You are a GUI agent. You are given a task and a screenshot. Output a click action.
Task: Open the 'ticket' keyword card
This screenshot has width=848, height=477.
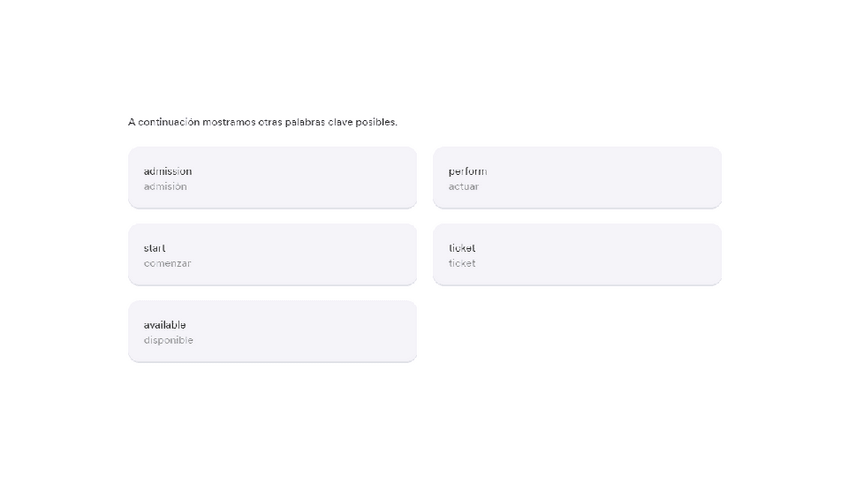[577, 255]
